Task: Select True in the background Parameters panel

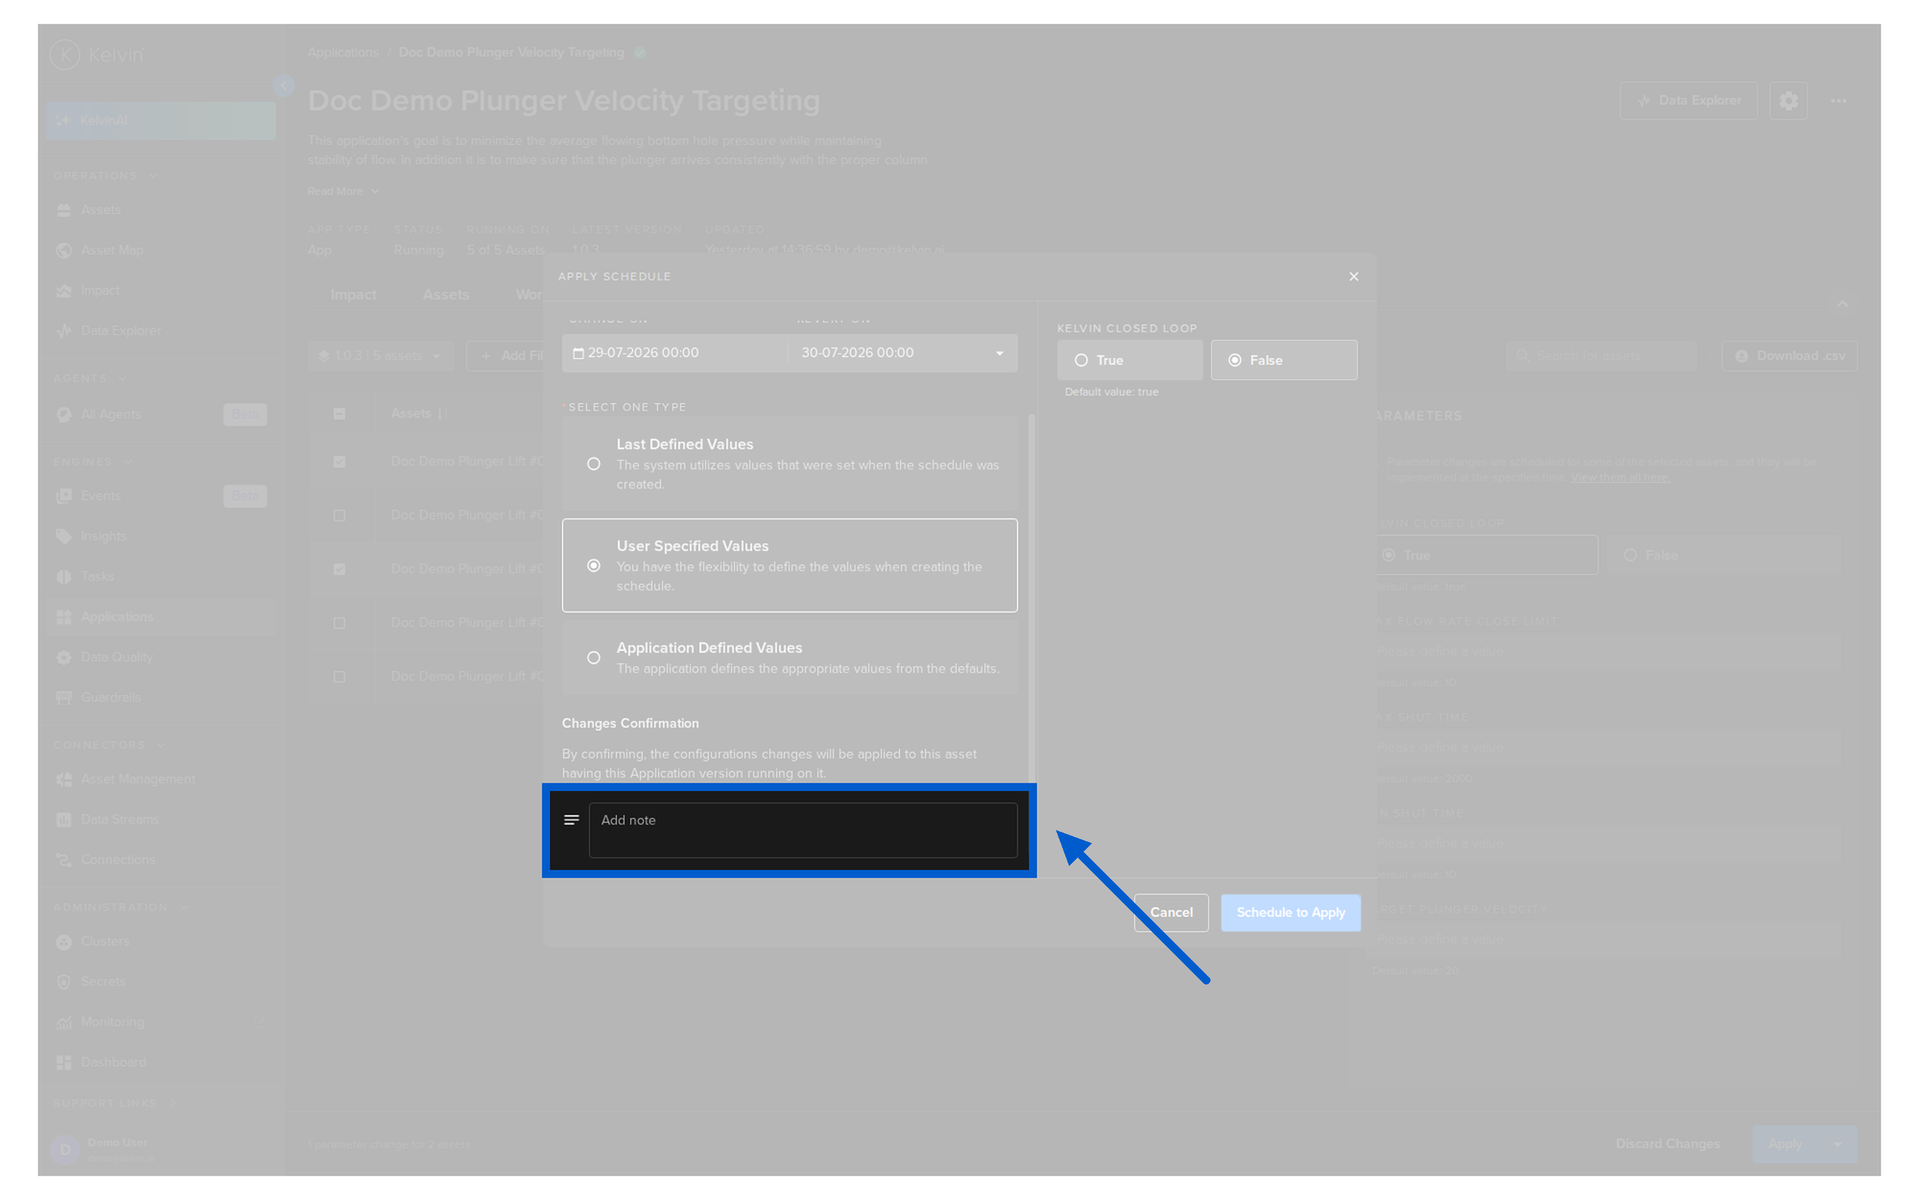Action: (1485, 555)
